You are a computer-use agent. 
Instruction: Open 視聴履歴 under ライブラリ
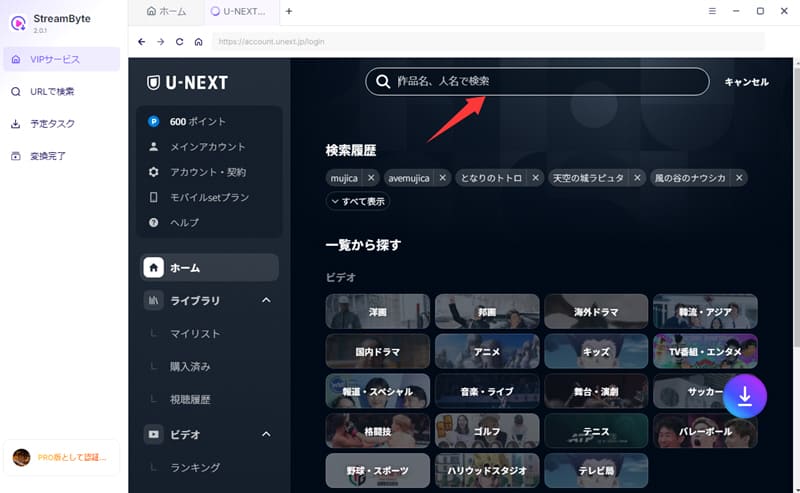coord(190,400)
